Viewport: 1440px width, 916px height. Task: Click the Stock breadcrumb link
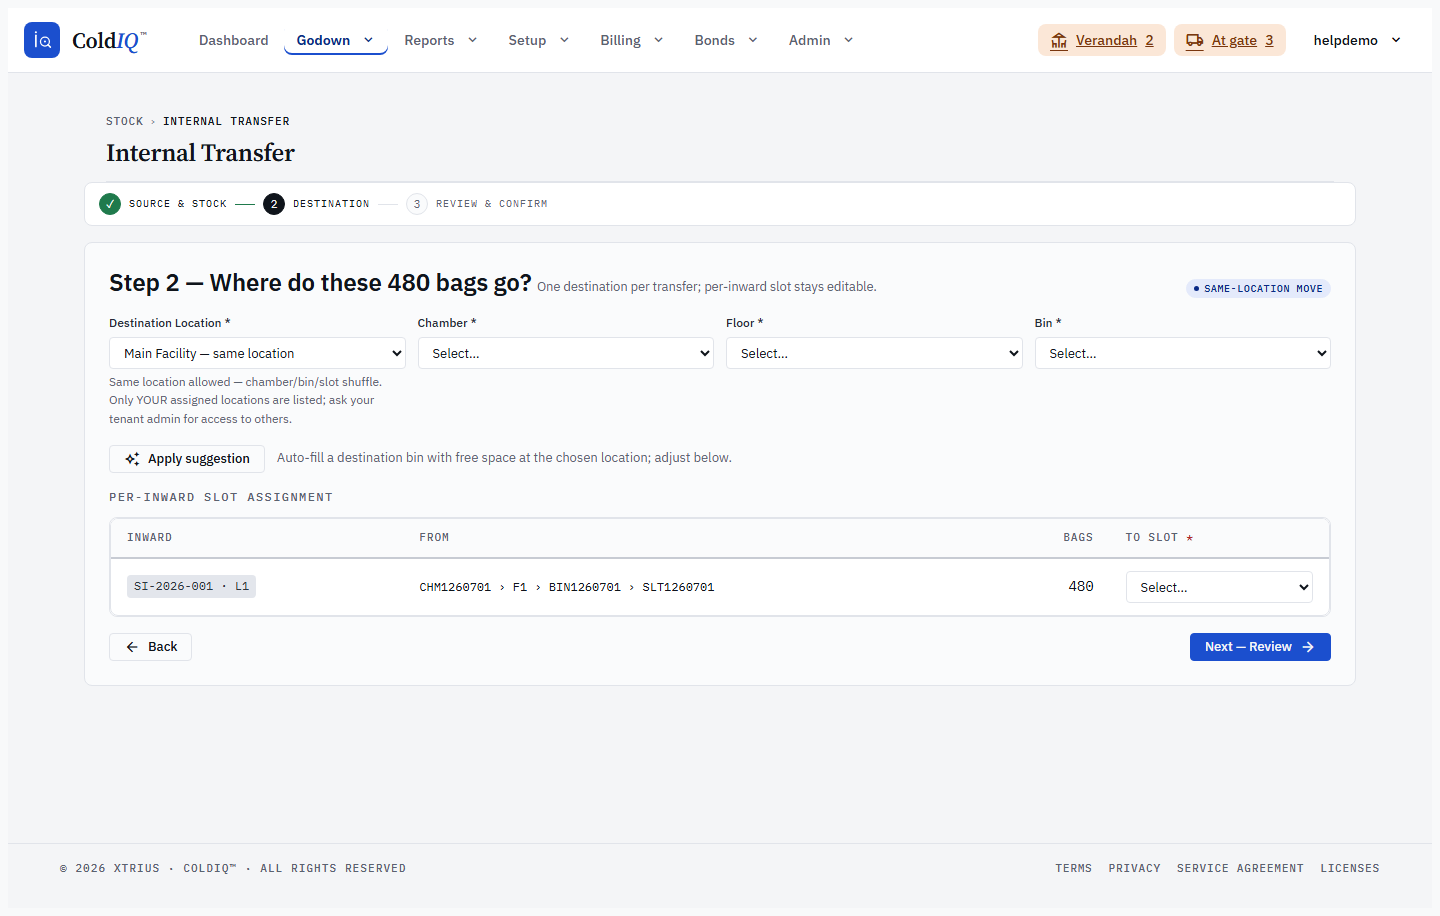tap(125, 121)
